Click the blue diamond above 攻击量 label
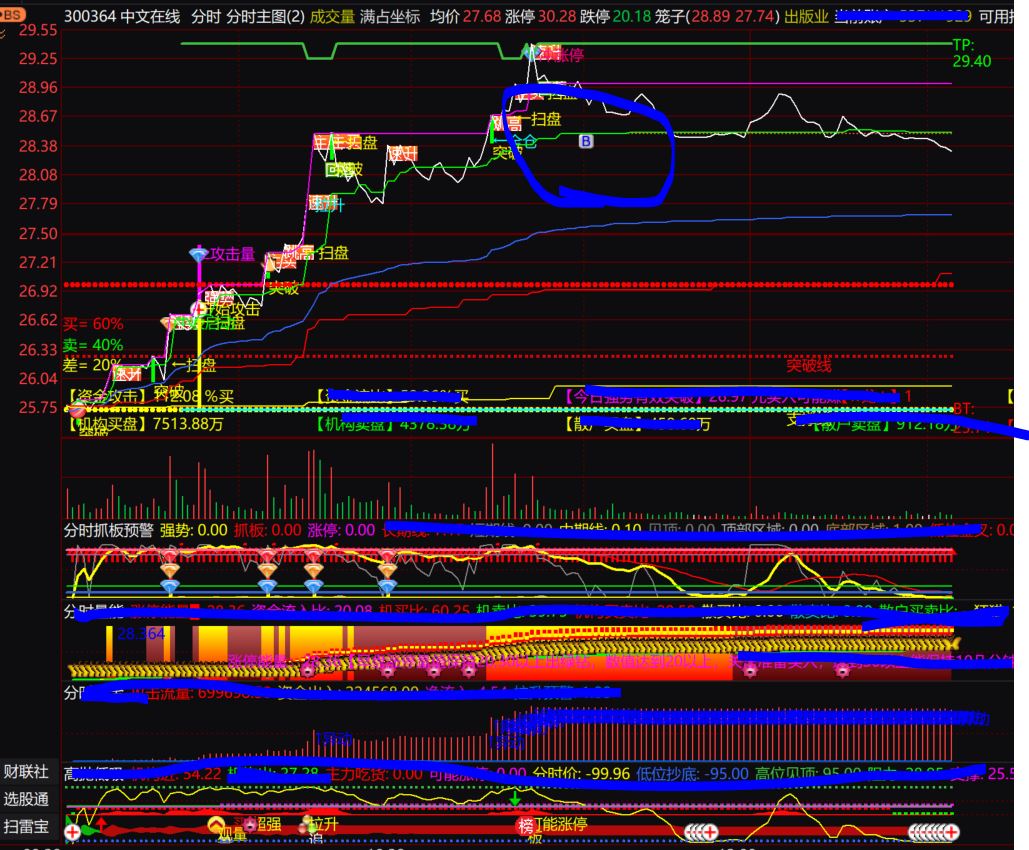 tap(198, 253)
